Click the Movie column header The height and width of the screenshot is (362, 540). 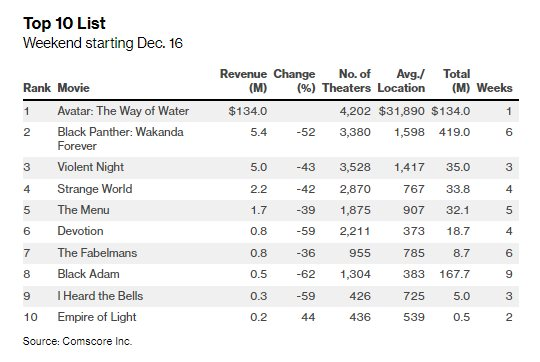[x=73, y=88]
